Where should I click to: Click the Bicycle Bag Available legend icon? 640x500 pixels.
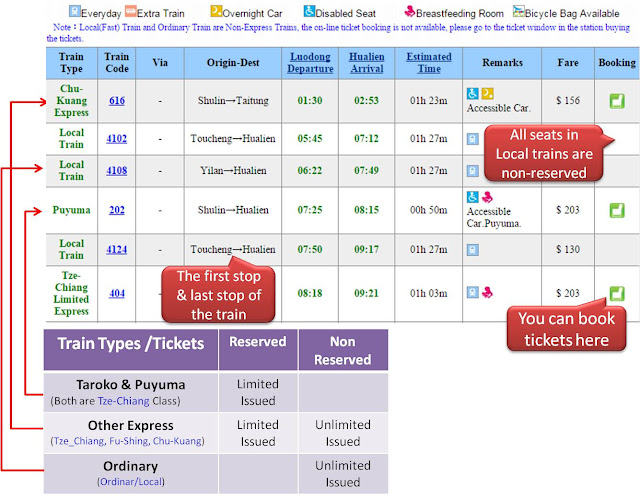click(519, 11)
